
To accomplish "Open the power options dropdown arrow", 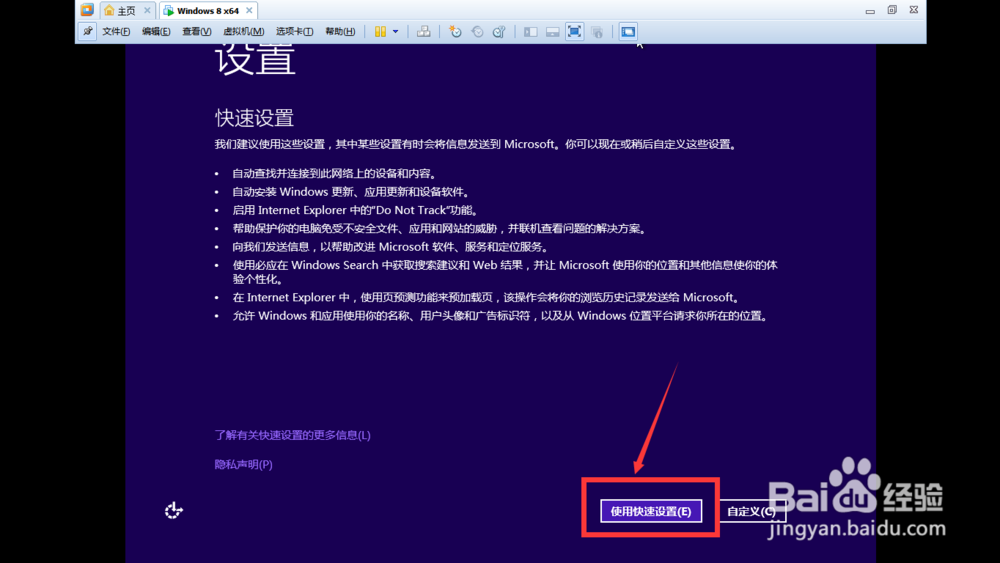I will pos(395,31).
